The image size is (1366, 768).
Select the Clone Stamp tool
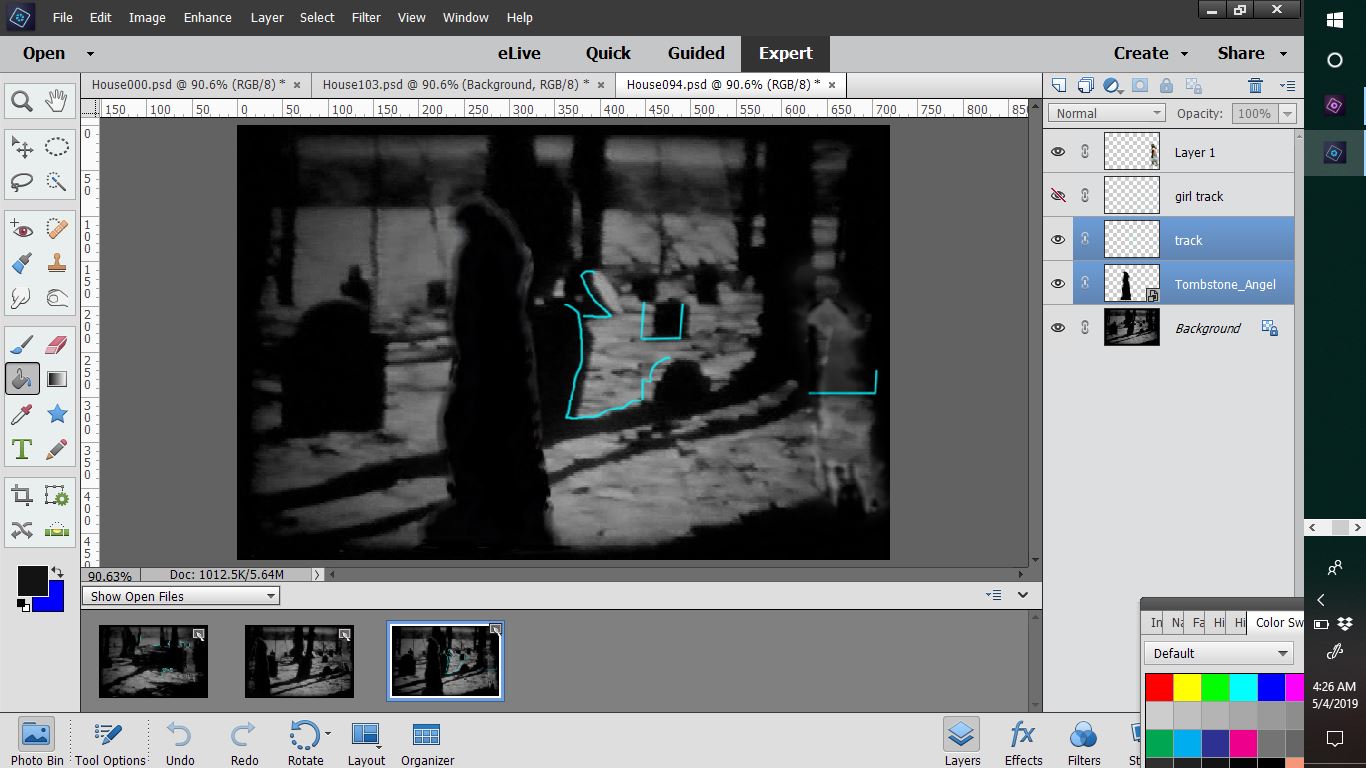(57, 264)
